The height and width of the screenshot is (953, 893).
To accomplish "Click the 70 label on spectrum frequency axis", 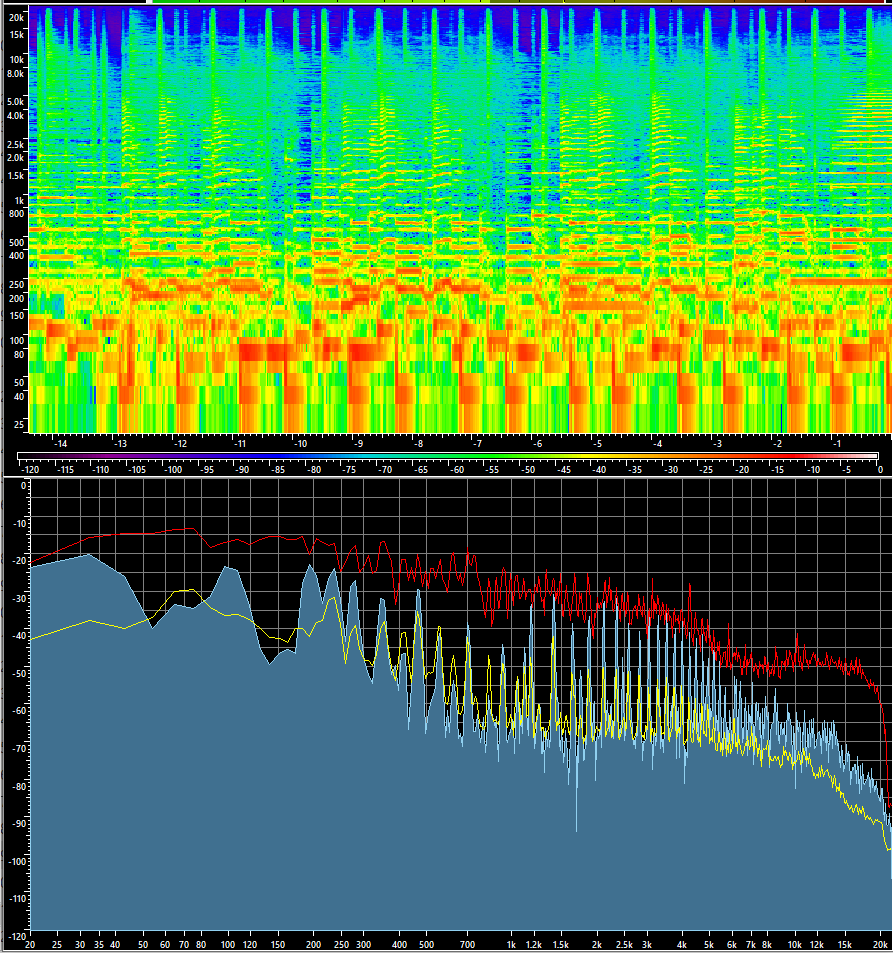I will 184,945.
